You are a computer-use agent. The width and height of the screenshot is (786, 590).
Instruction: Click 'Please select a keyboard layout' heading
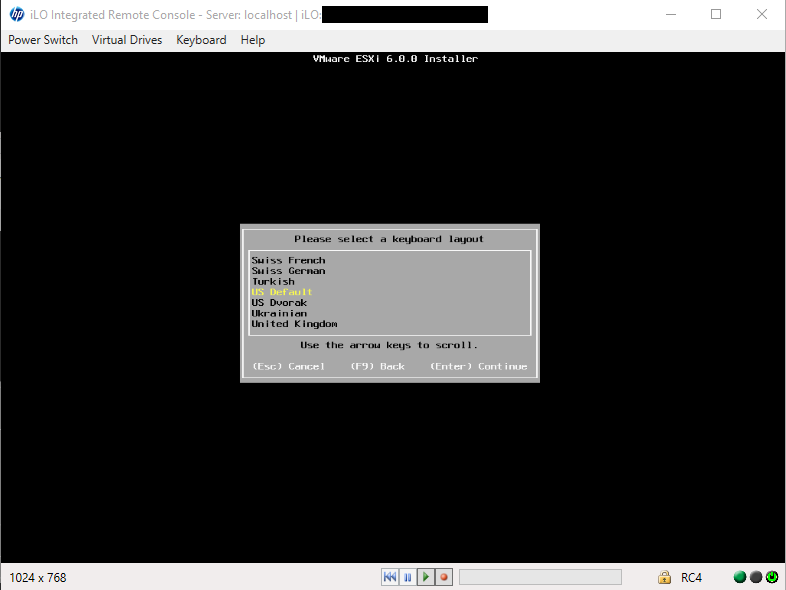point(389,239)
